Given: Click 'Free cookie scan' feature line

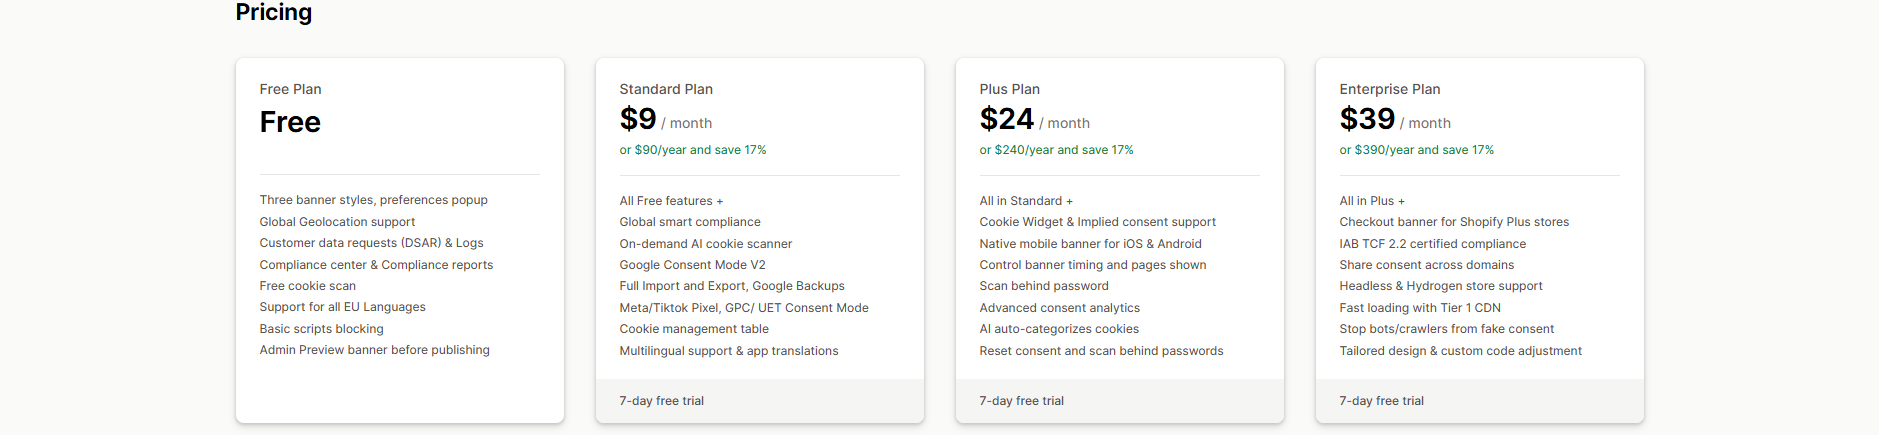Looking at the screenshot, I should point(307,286).
